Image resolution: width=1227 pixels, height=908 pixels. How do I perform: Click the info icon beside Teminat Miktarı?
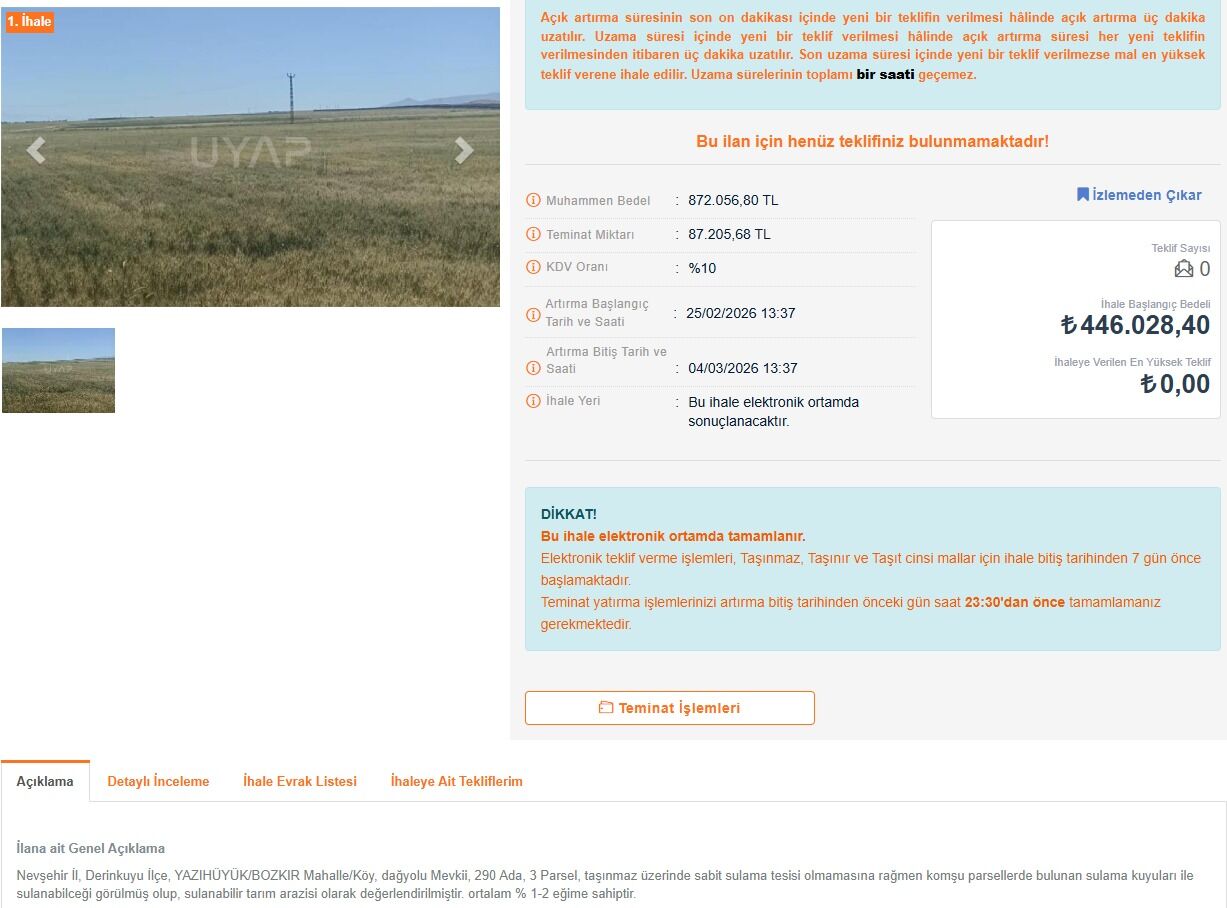(533, 234)
